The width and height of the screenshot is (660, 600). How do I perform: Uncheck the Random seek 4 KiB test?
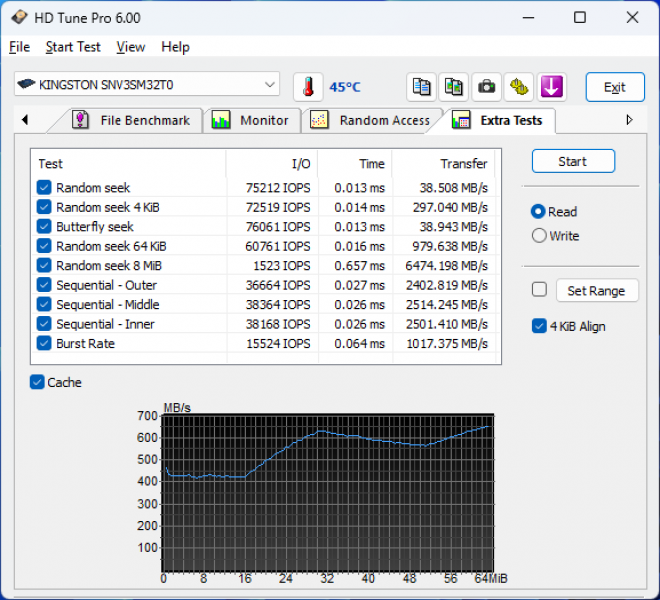point(44,207)
